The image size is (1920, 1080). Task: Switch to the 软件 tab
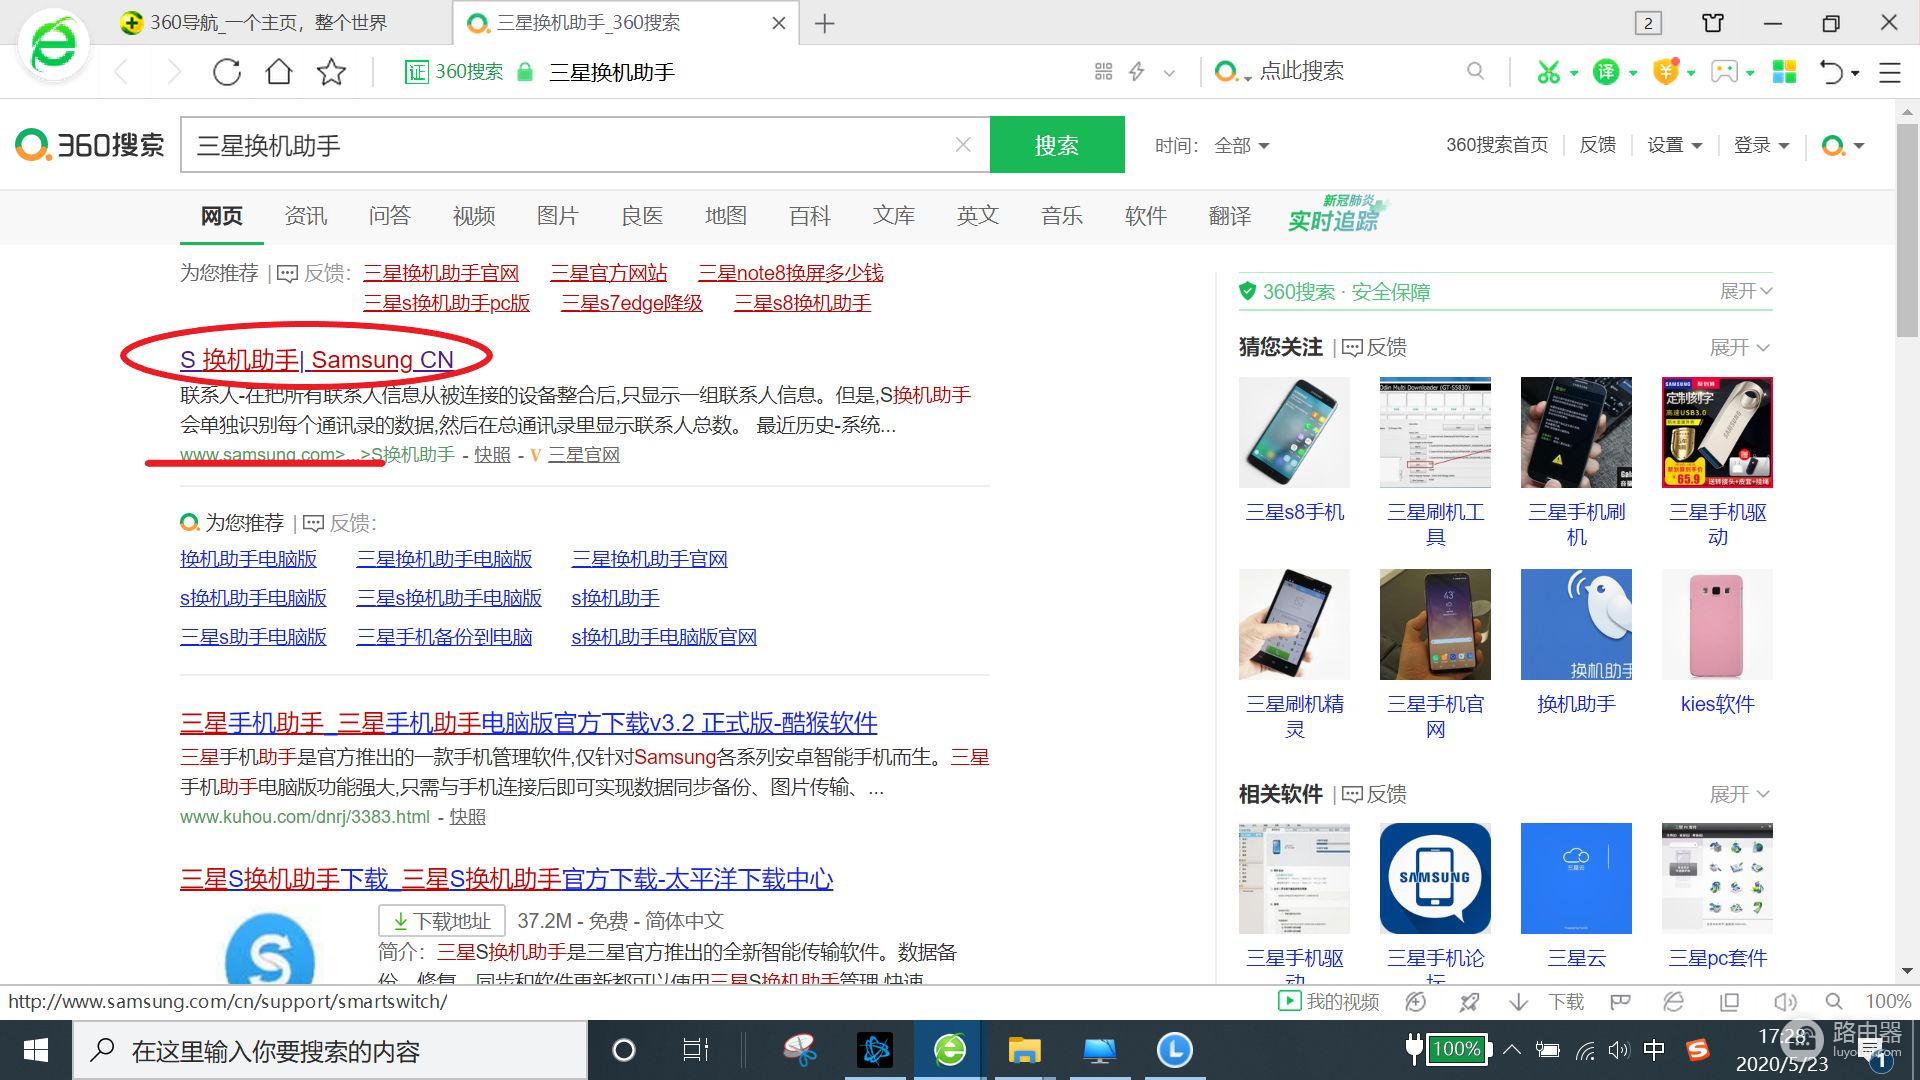click(x=1146, y=216)
